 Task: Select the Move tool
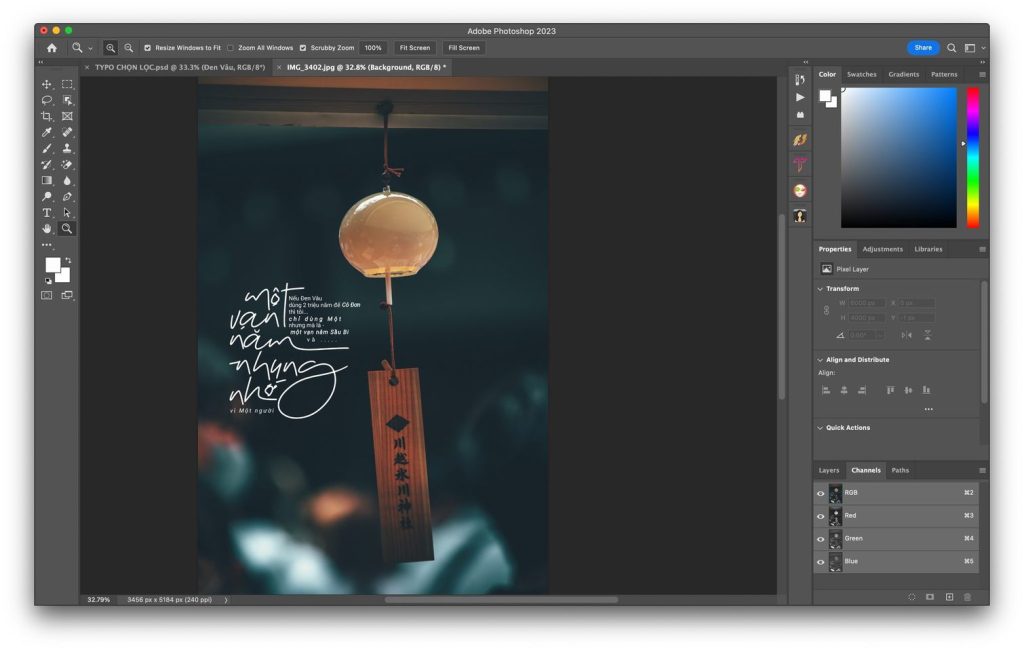(x=46, y=84)
